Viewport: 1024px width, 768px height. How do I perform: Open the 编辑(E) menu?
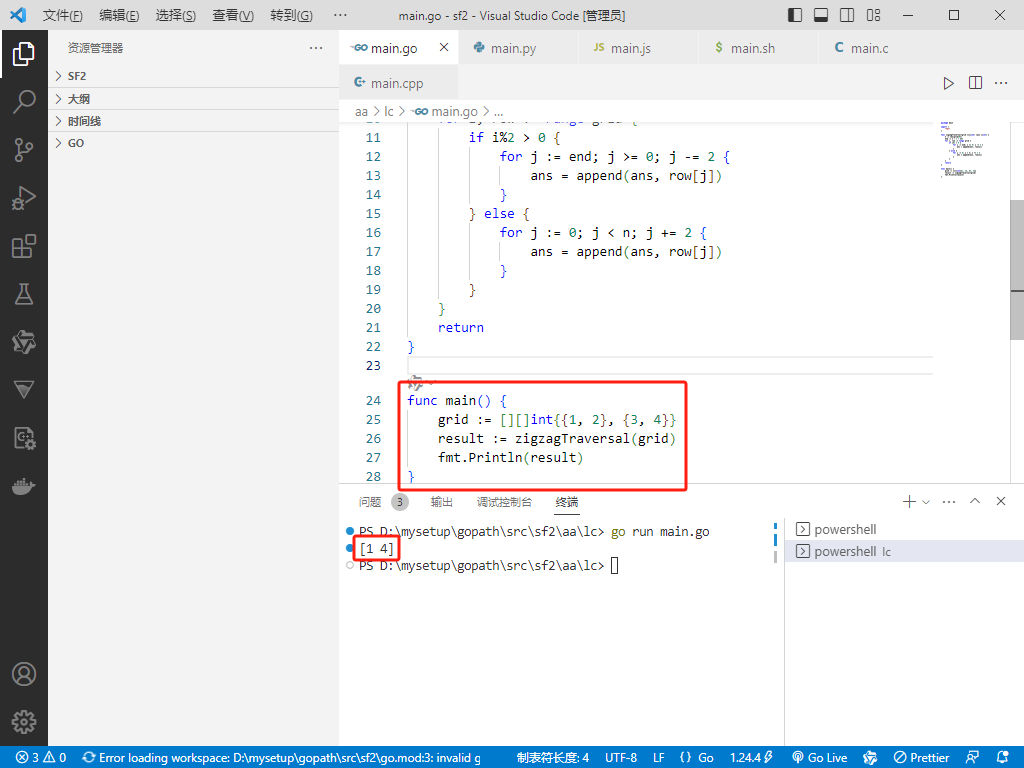[119, 15]
